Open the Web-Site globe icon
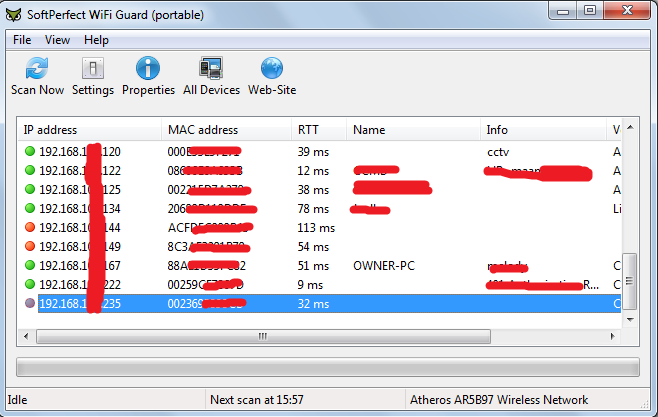This screenshot has height=417, width=658. click(272, 68)
